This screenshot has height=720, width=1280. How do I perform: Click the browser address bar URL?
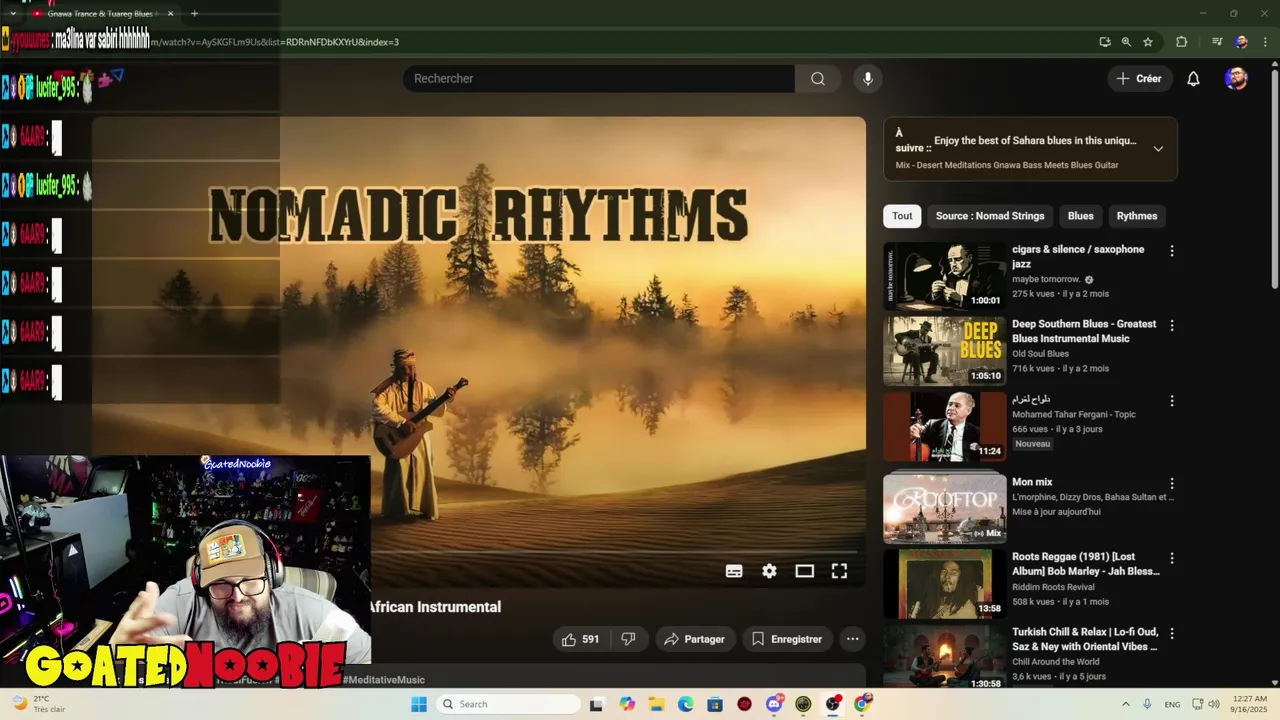click(x=274, y=42)
